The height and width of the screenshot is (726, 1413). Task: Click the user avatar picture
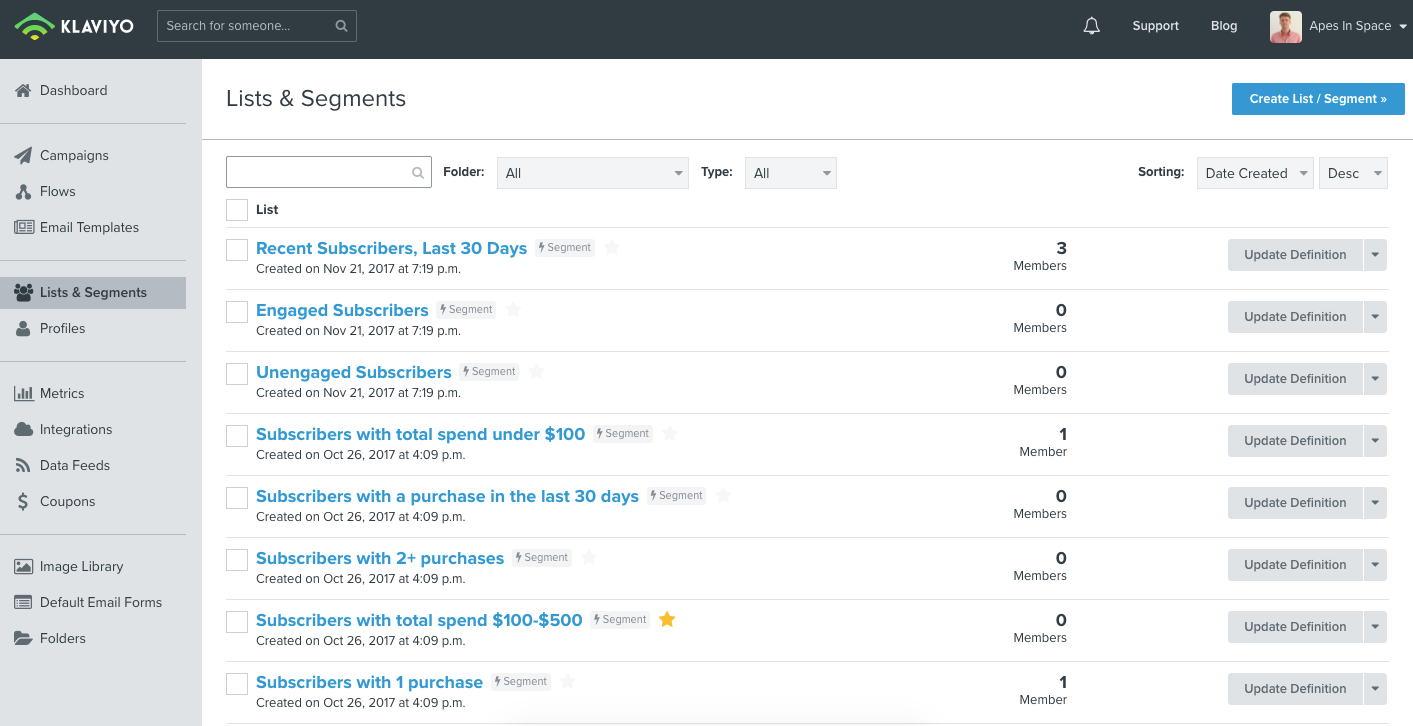coord(1286,27)
